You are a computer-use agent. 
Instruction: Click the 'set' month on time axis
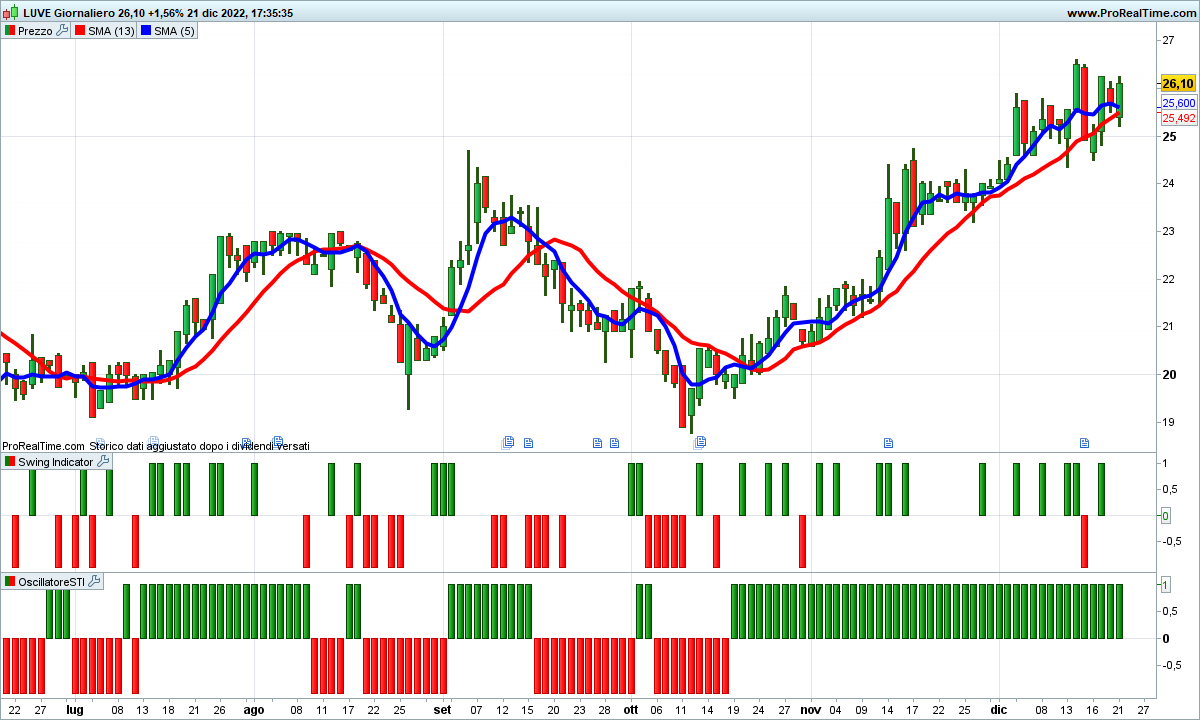442,709
